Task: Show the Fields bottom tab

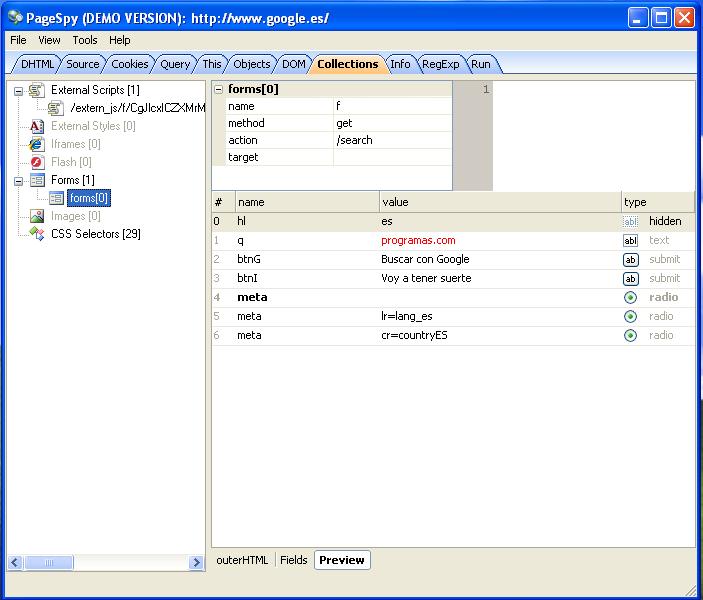Action: tap(294, 560)
